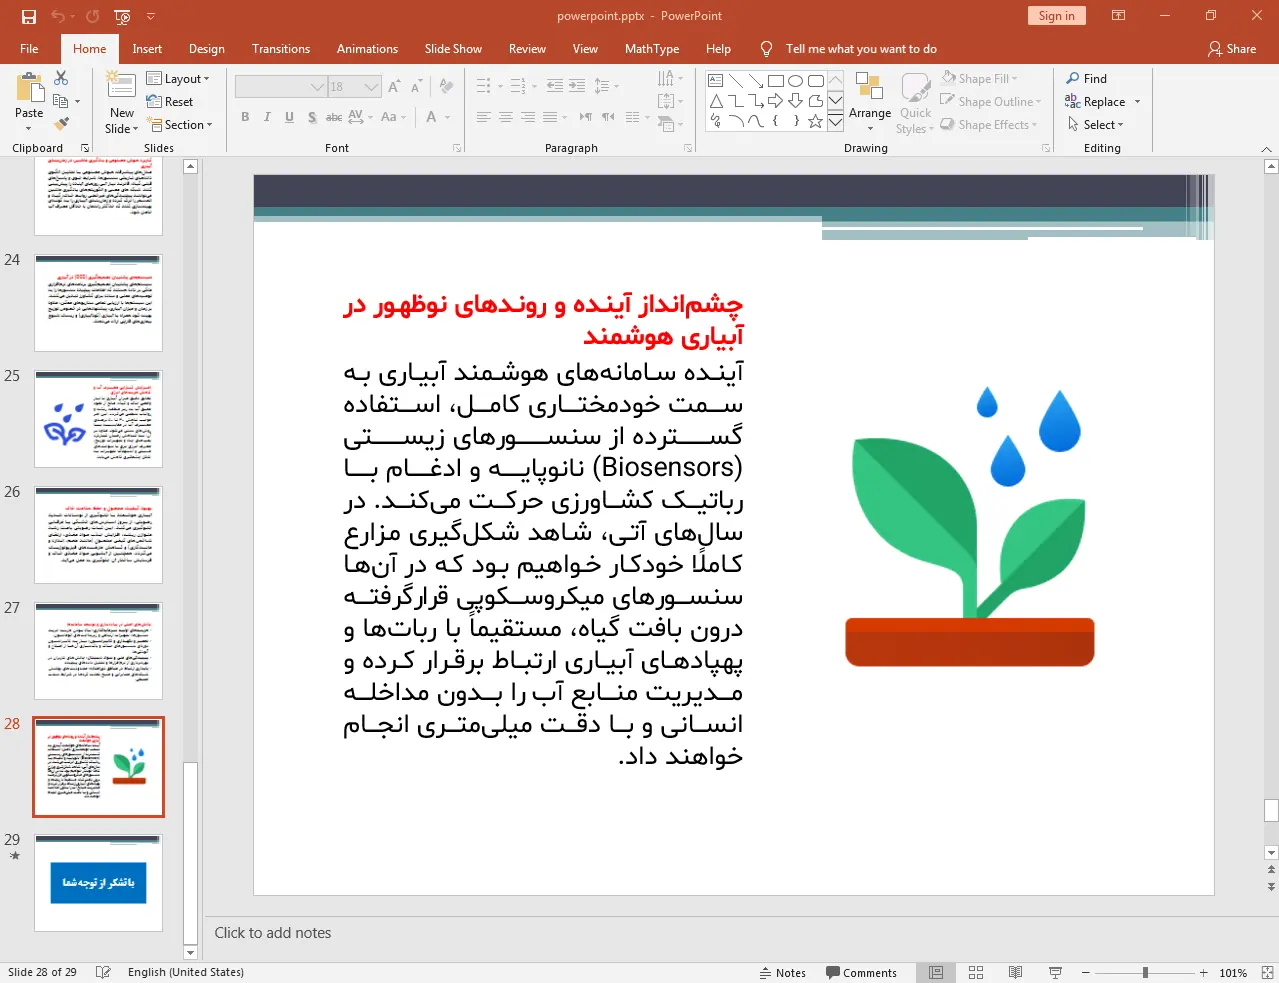Open Reading View icon in status bar

coord(1015,972)
